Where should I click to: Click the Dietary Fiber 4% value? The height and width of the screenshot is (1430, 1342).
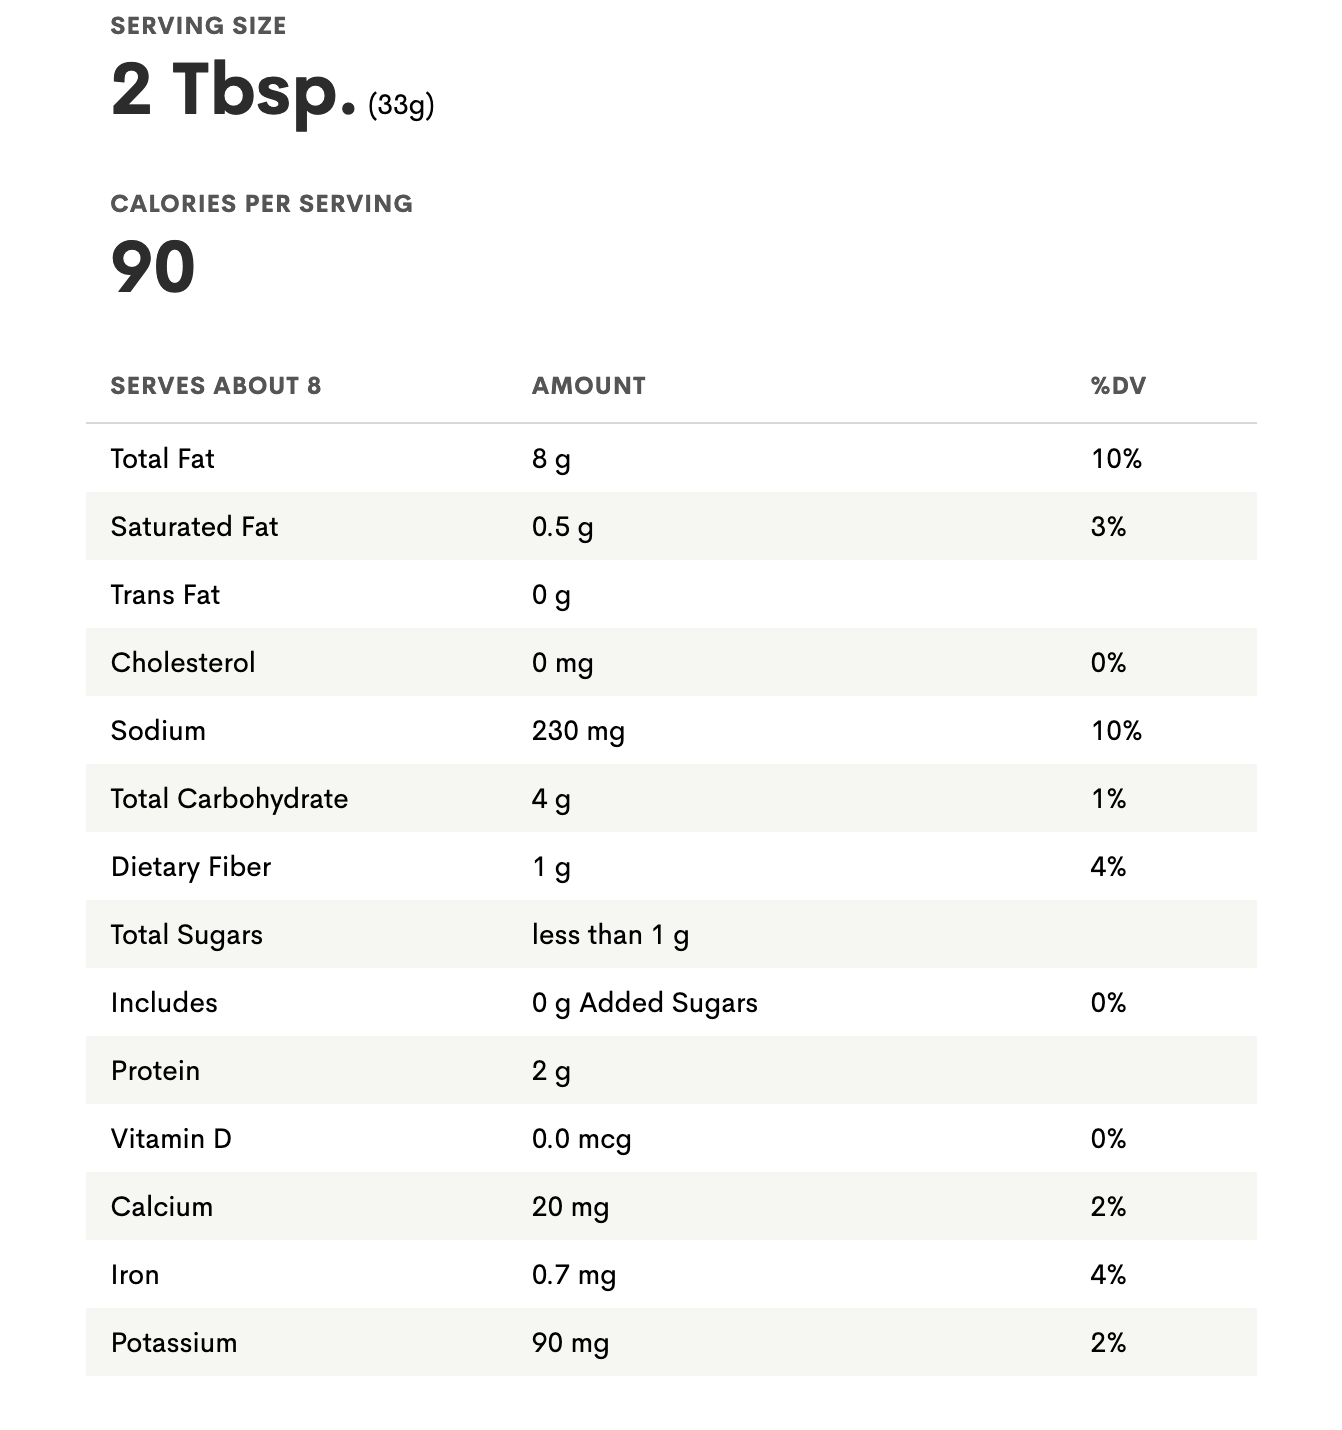[x=1108, y=866]
